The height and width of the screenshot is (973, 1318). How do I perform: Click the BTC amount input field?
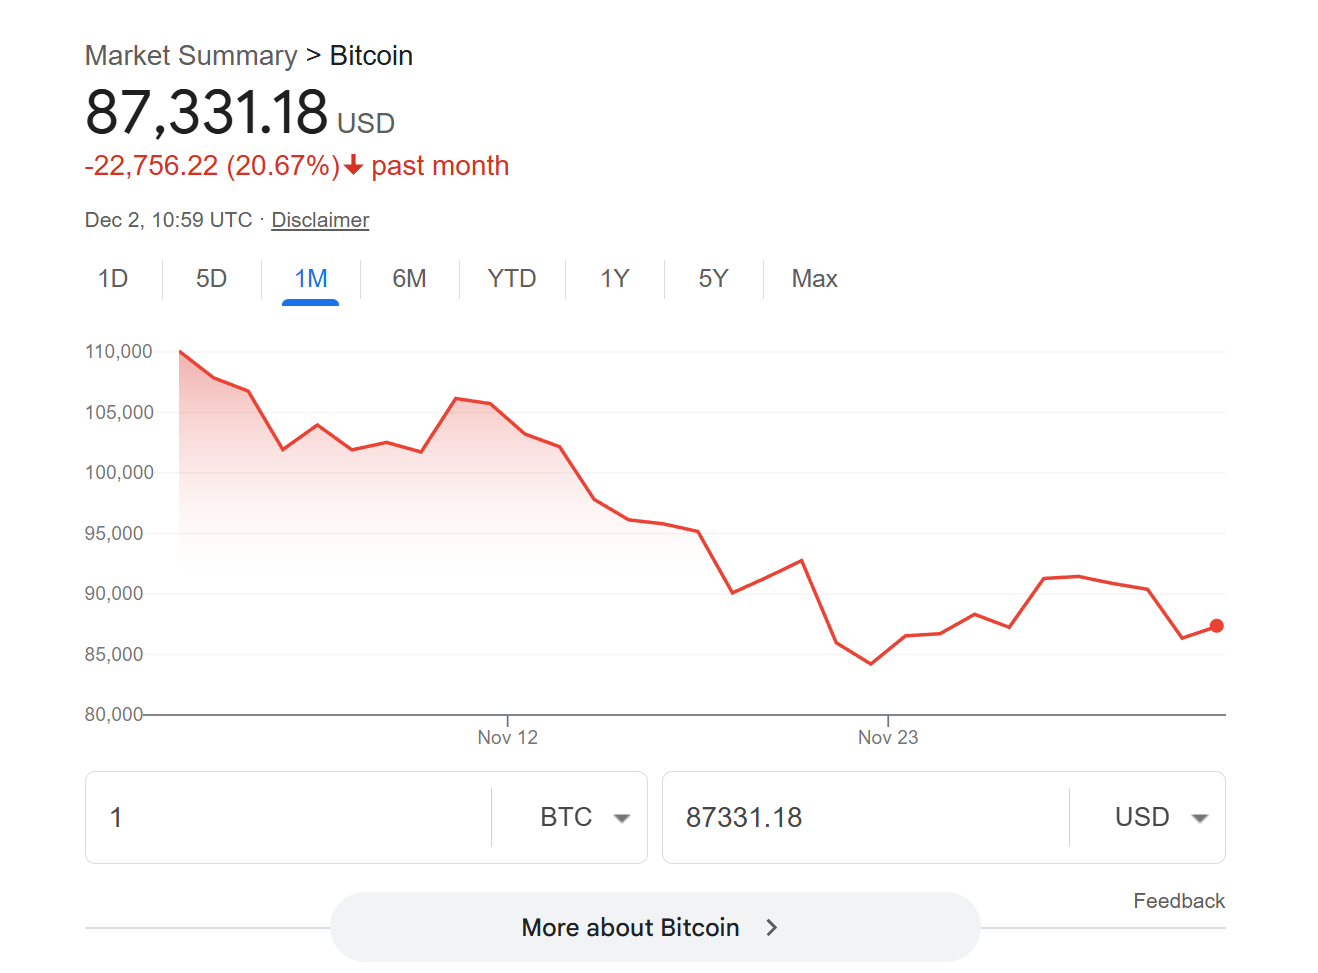tap(290, 818)
